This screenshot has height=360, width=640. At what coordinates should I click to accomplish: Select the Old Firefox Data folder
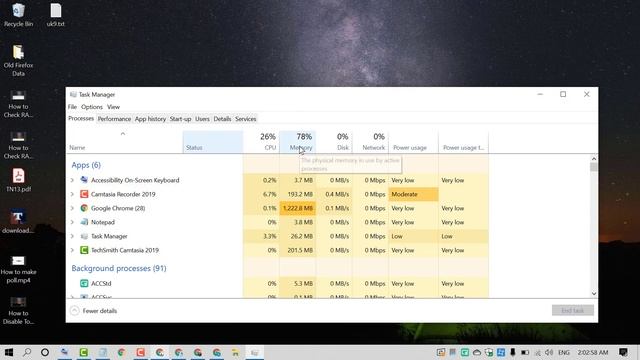pyautogui.click(x=18, y=61)
